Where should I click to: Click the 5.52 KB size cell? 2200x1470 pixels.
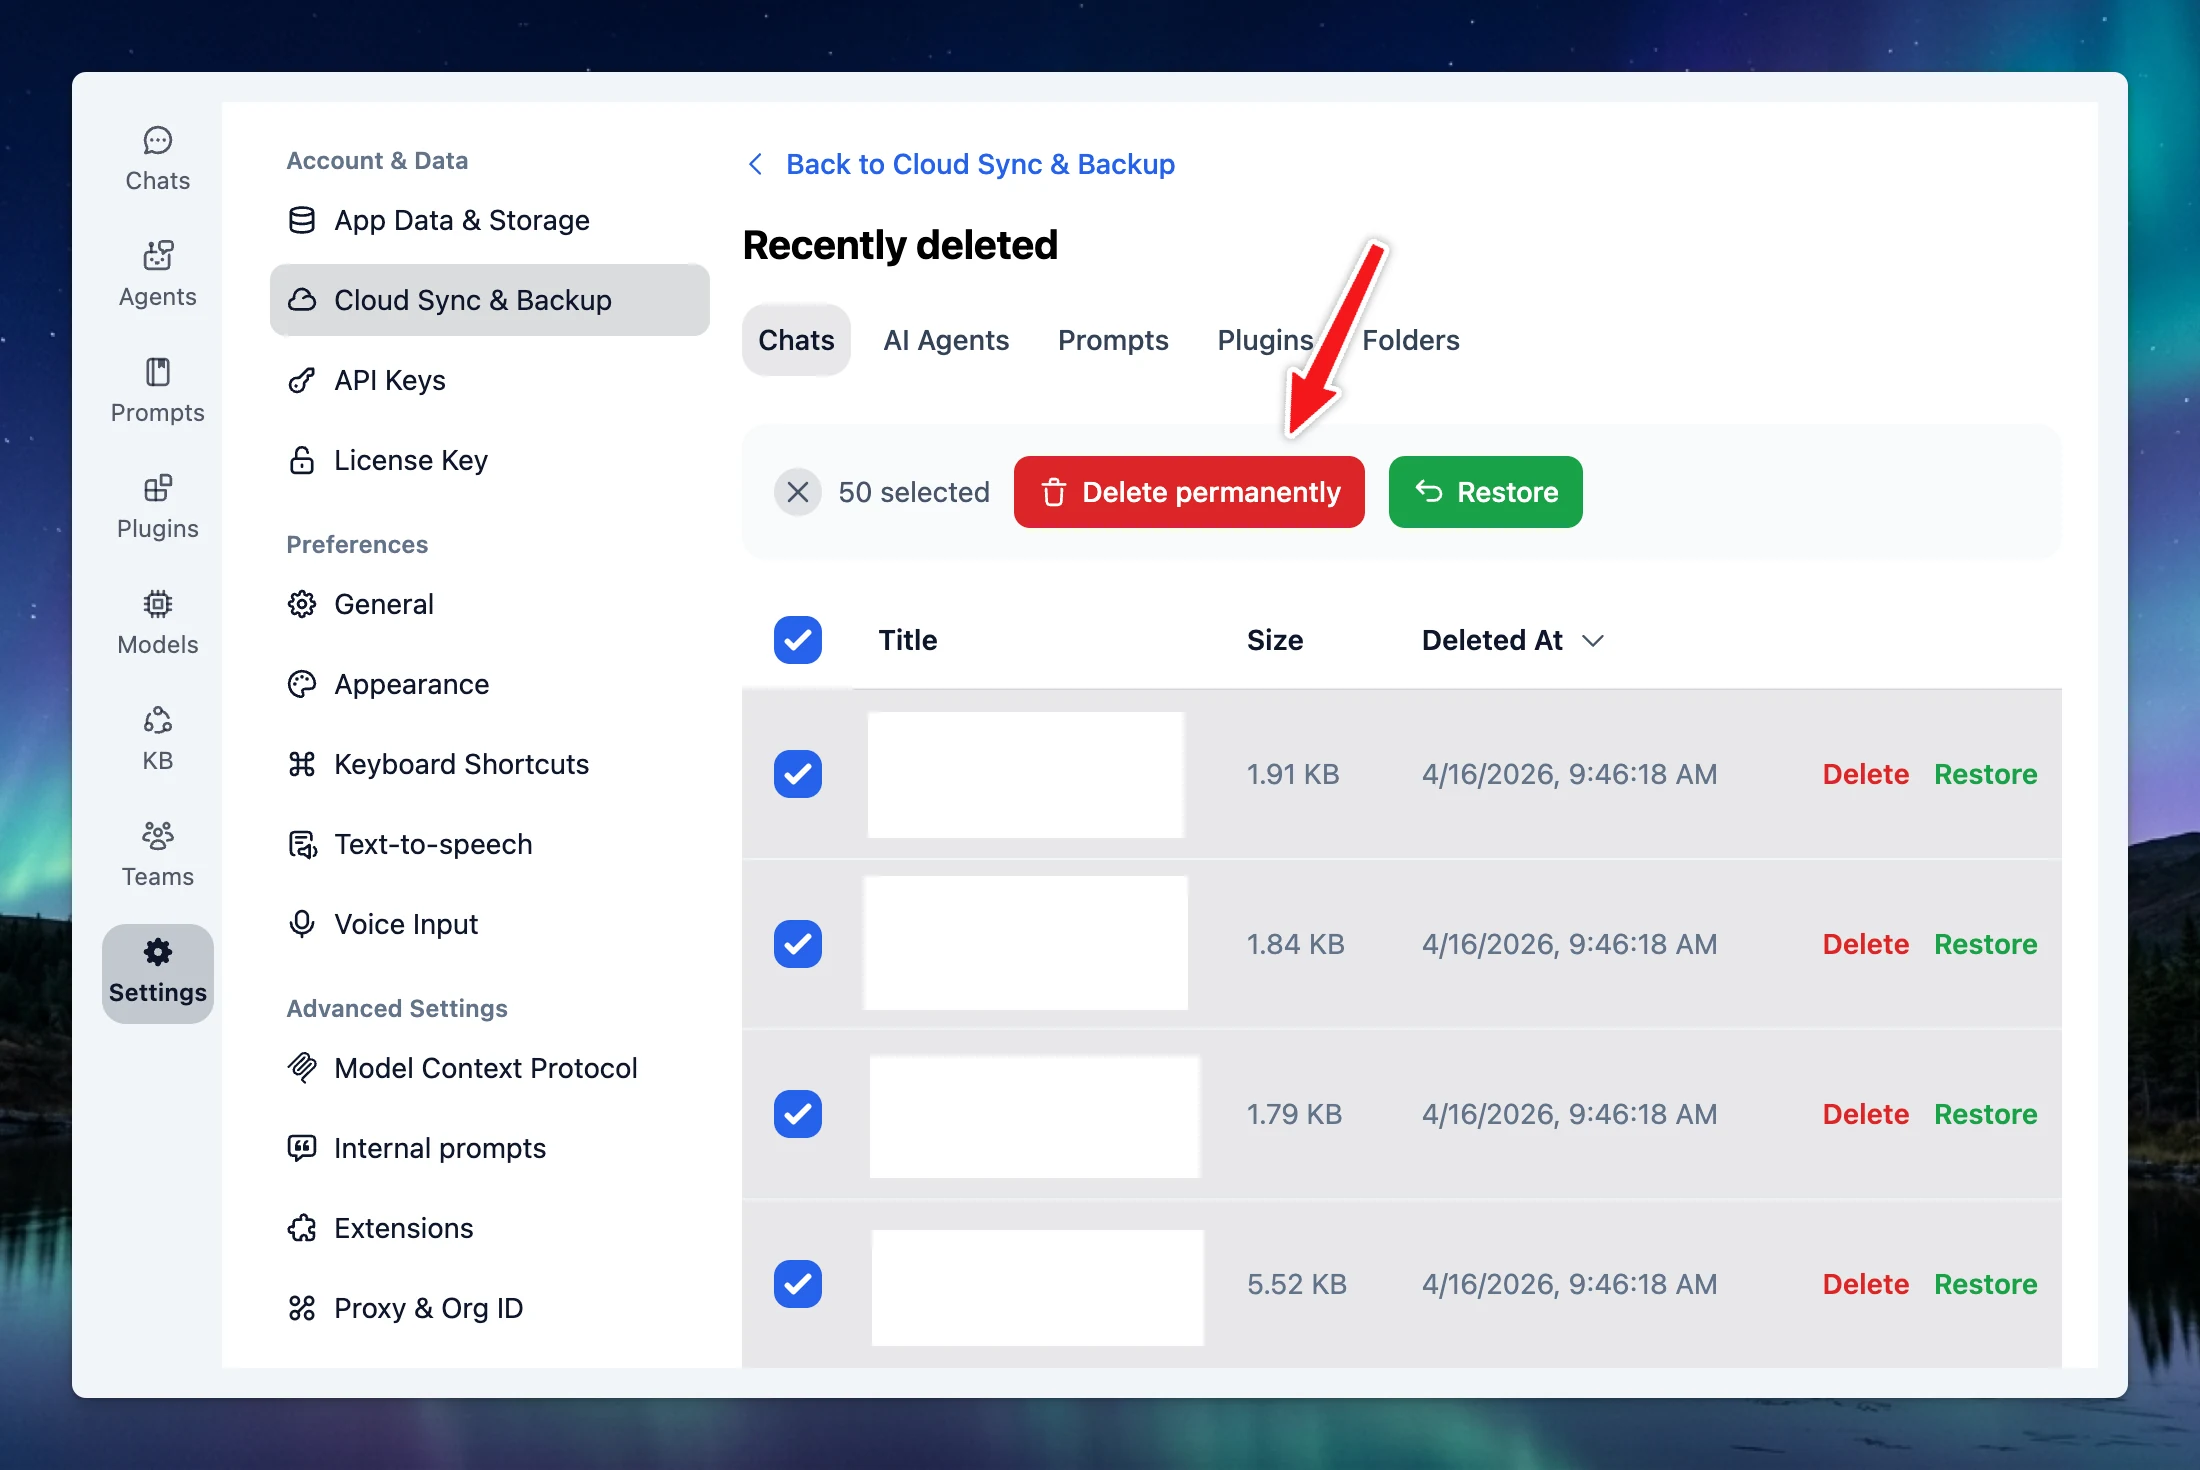pos(1297,1284)
